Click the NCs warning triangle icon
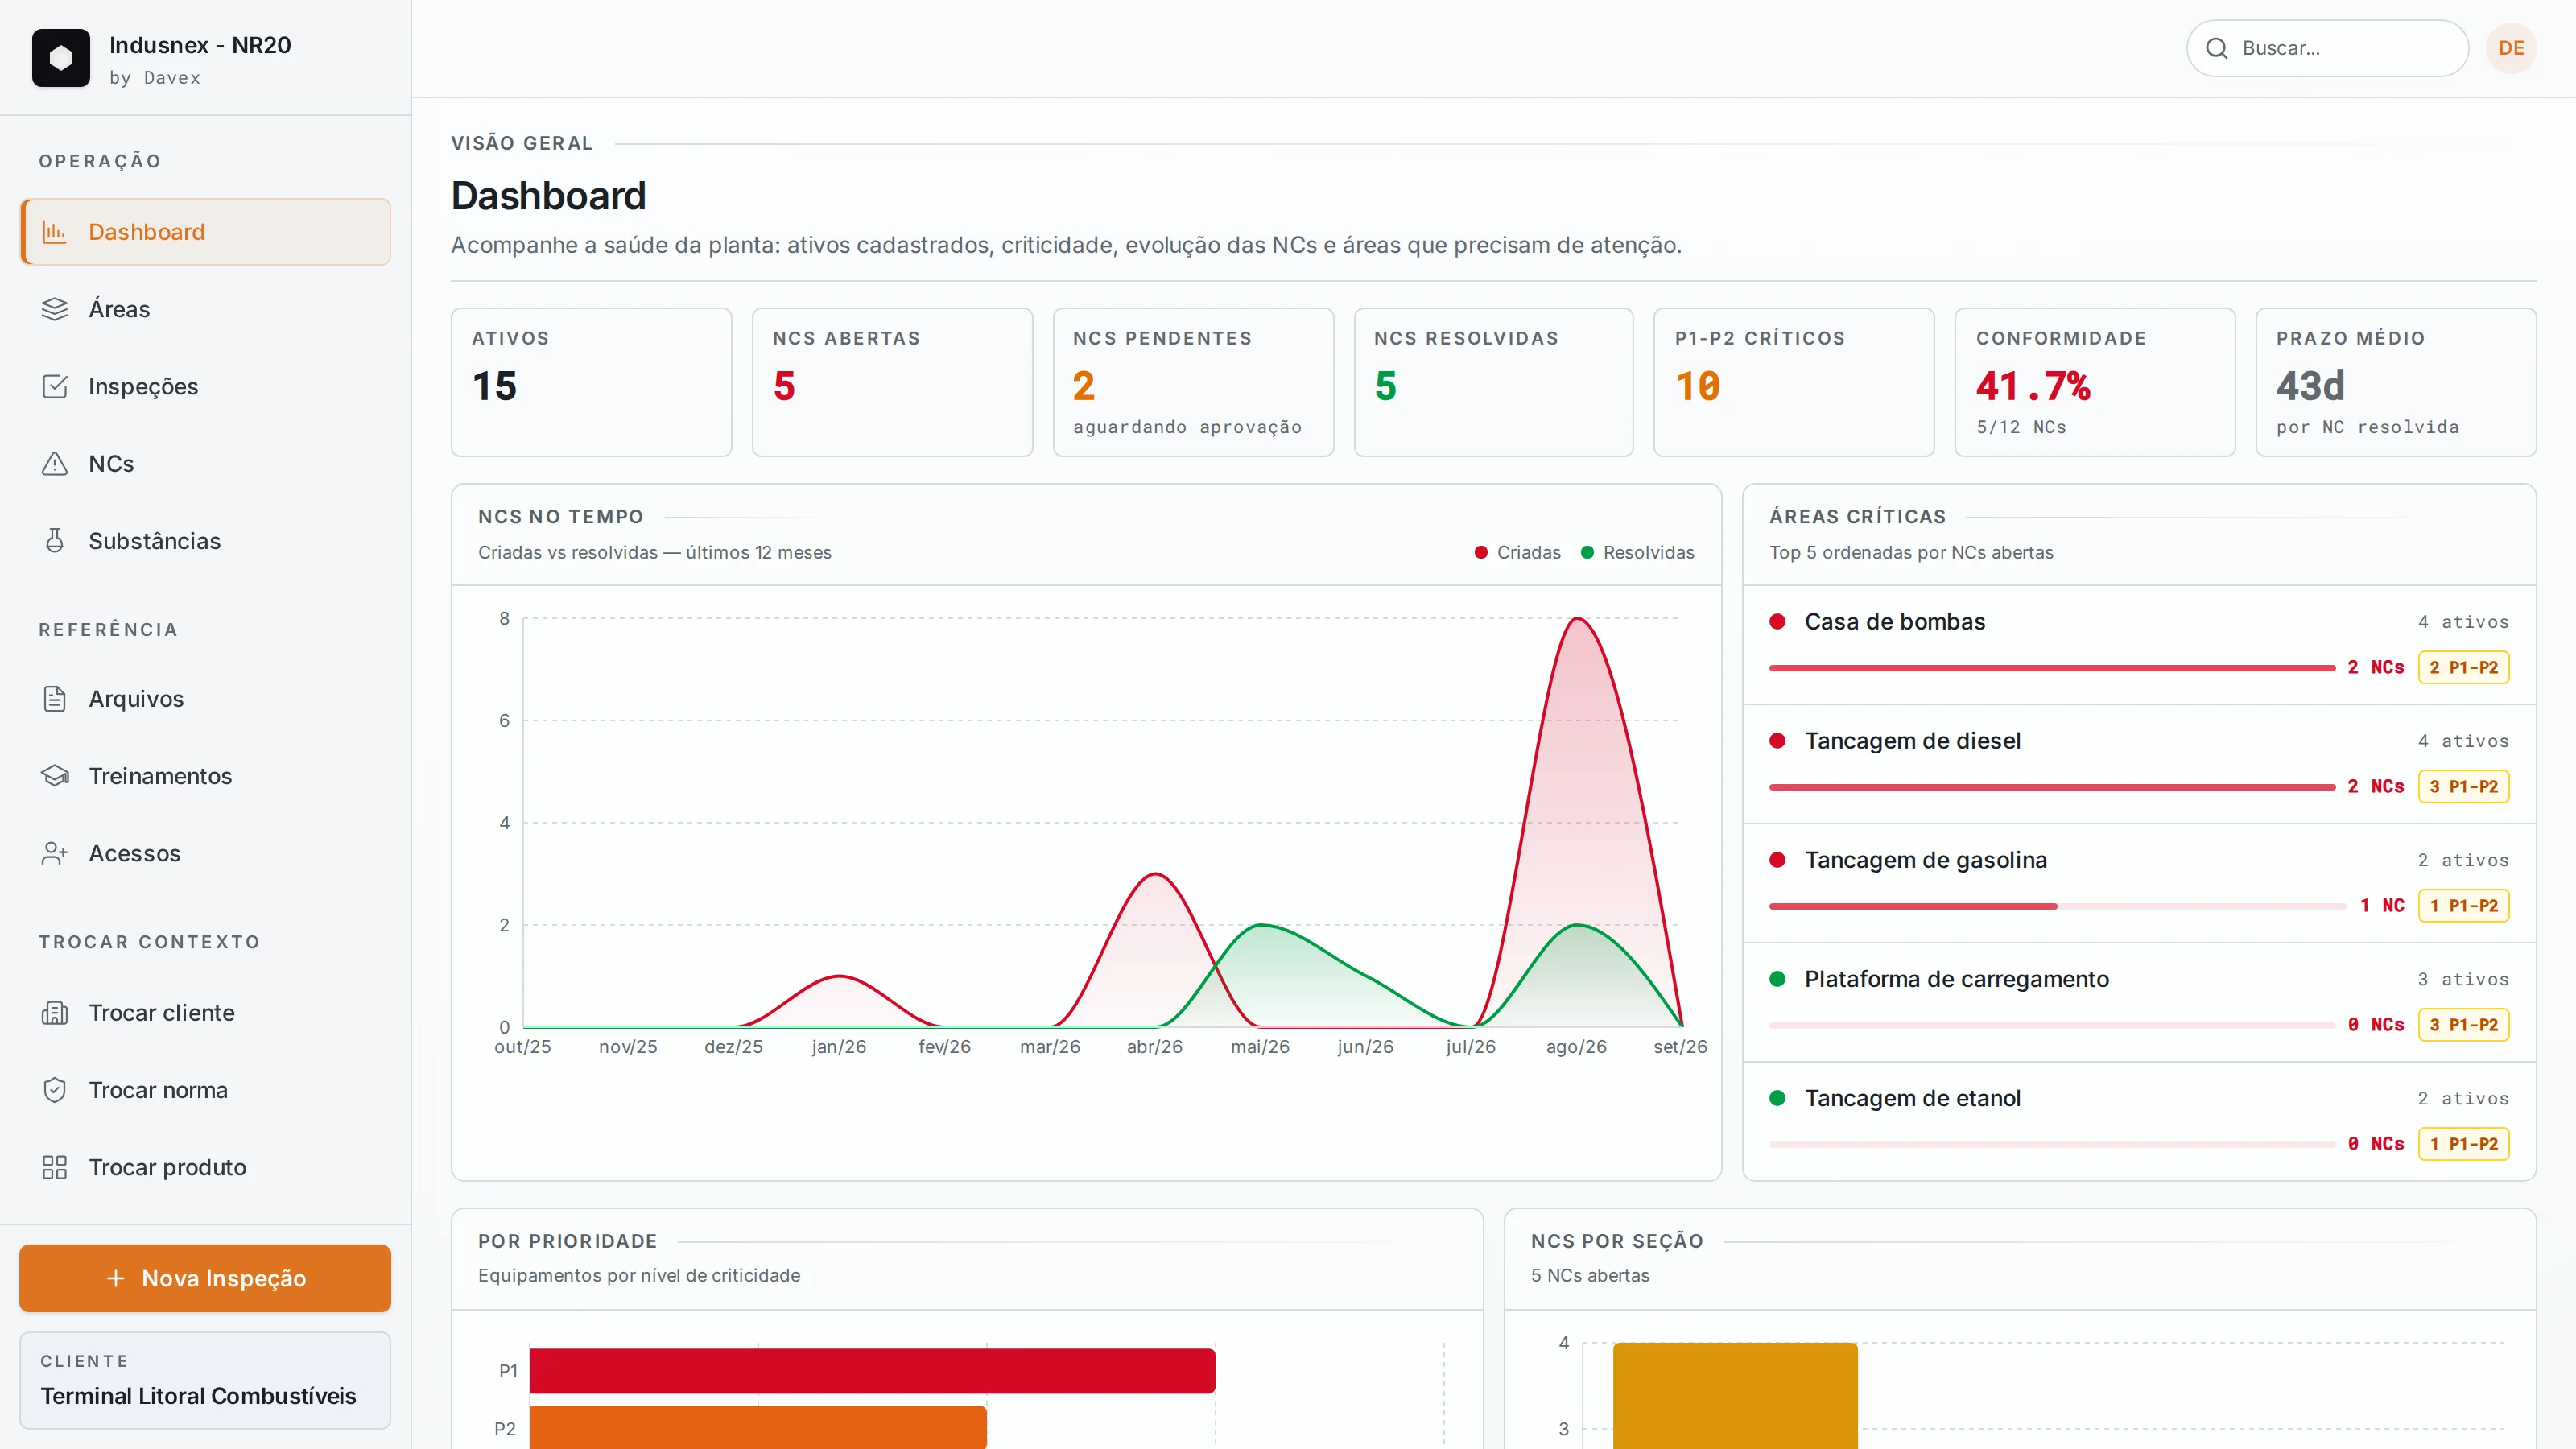The width and height of the screenshot is (2576, 1449). point(54,464)
